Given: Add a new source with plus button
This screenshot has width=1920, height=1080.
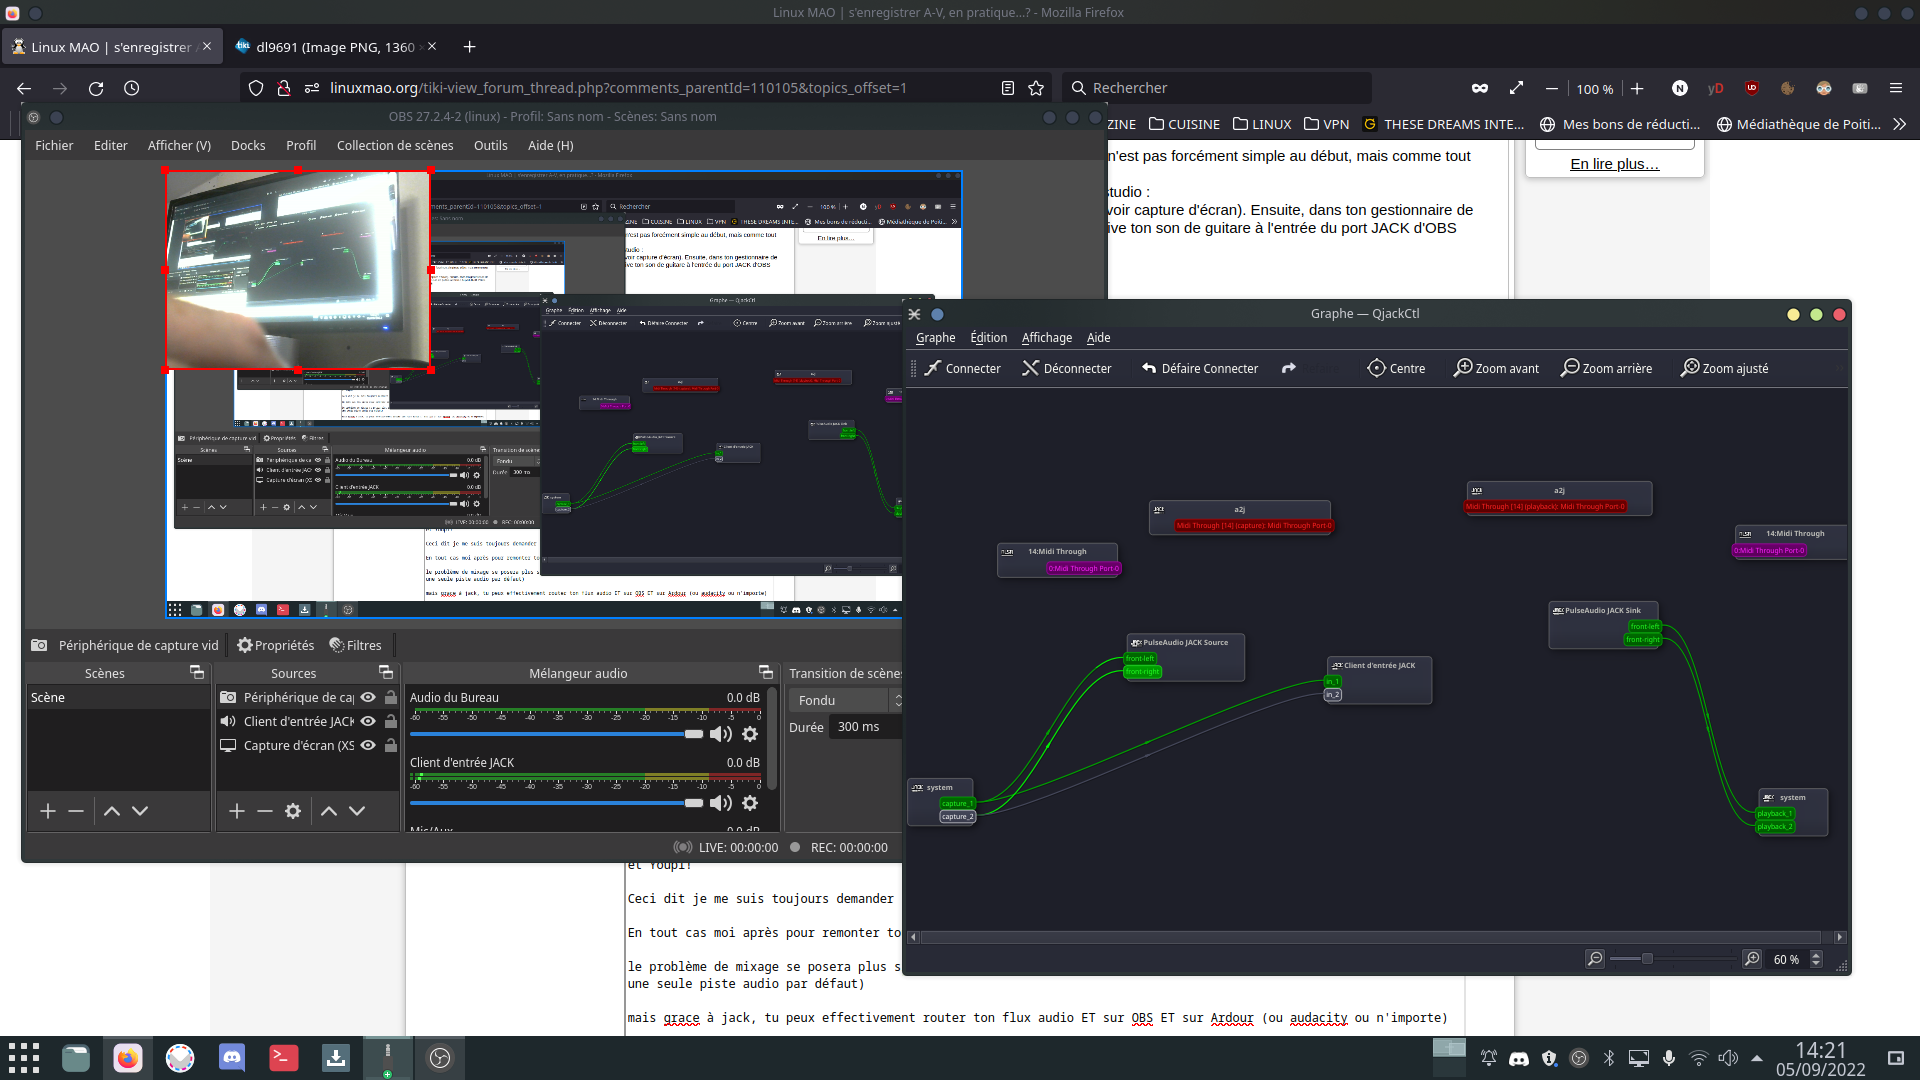Looking at the screenshot, I should [237, 811].
